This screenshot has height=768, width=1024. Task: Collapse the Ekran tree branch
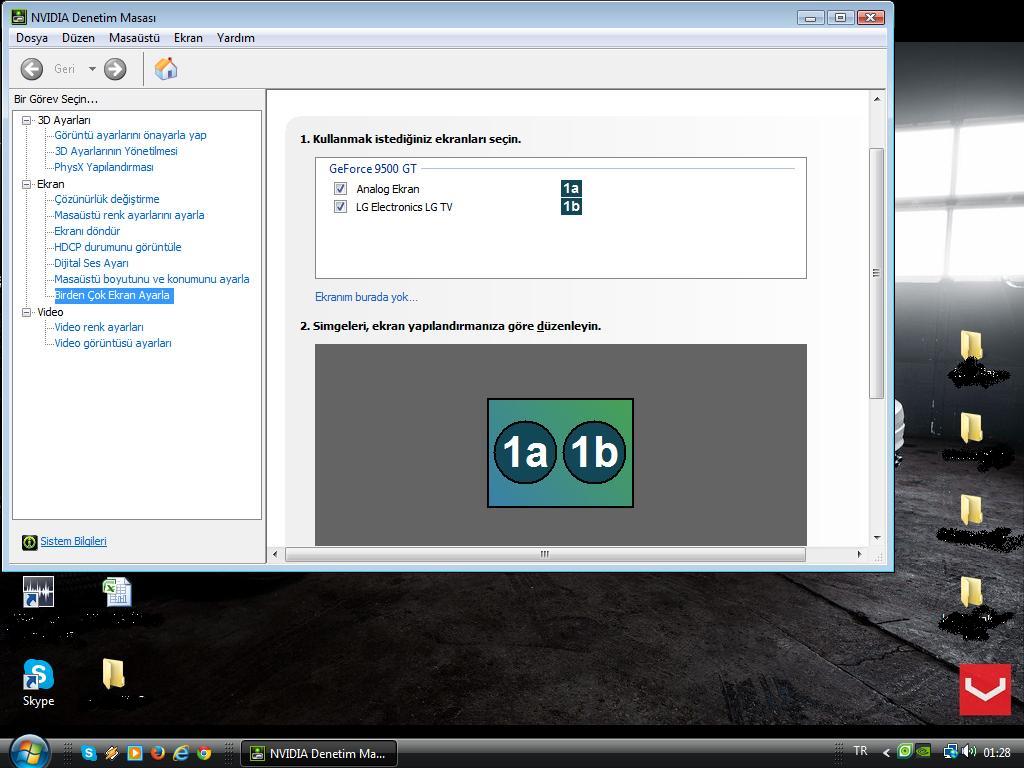[x=27, y=184]
